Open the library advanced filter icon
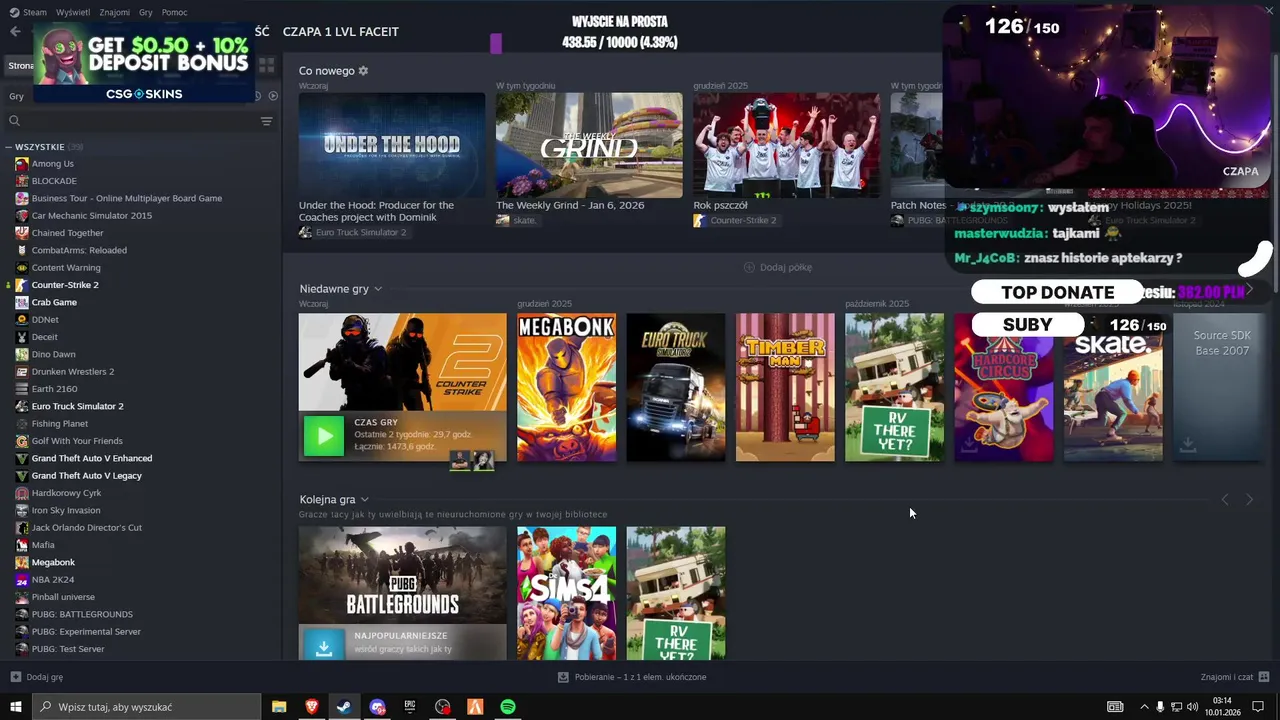This screenshot has height=720, width=1280. [x=266, y=121]
